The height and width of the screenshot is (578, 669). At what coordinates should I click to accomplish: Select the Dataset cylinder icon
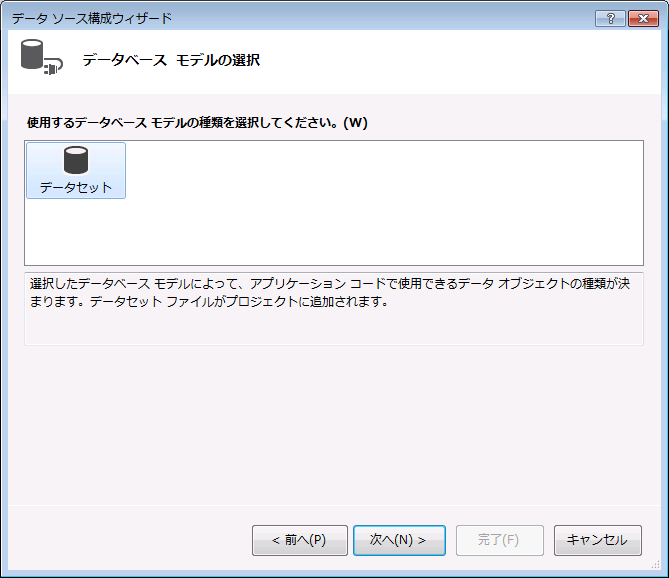(x=76, y=160)
